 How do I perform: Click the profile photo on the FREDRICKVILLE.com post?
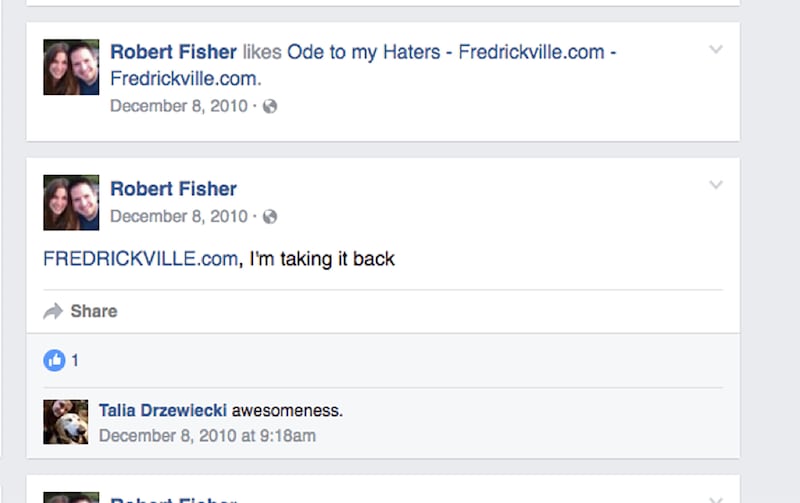tap(71, 203)
